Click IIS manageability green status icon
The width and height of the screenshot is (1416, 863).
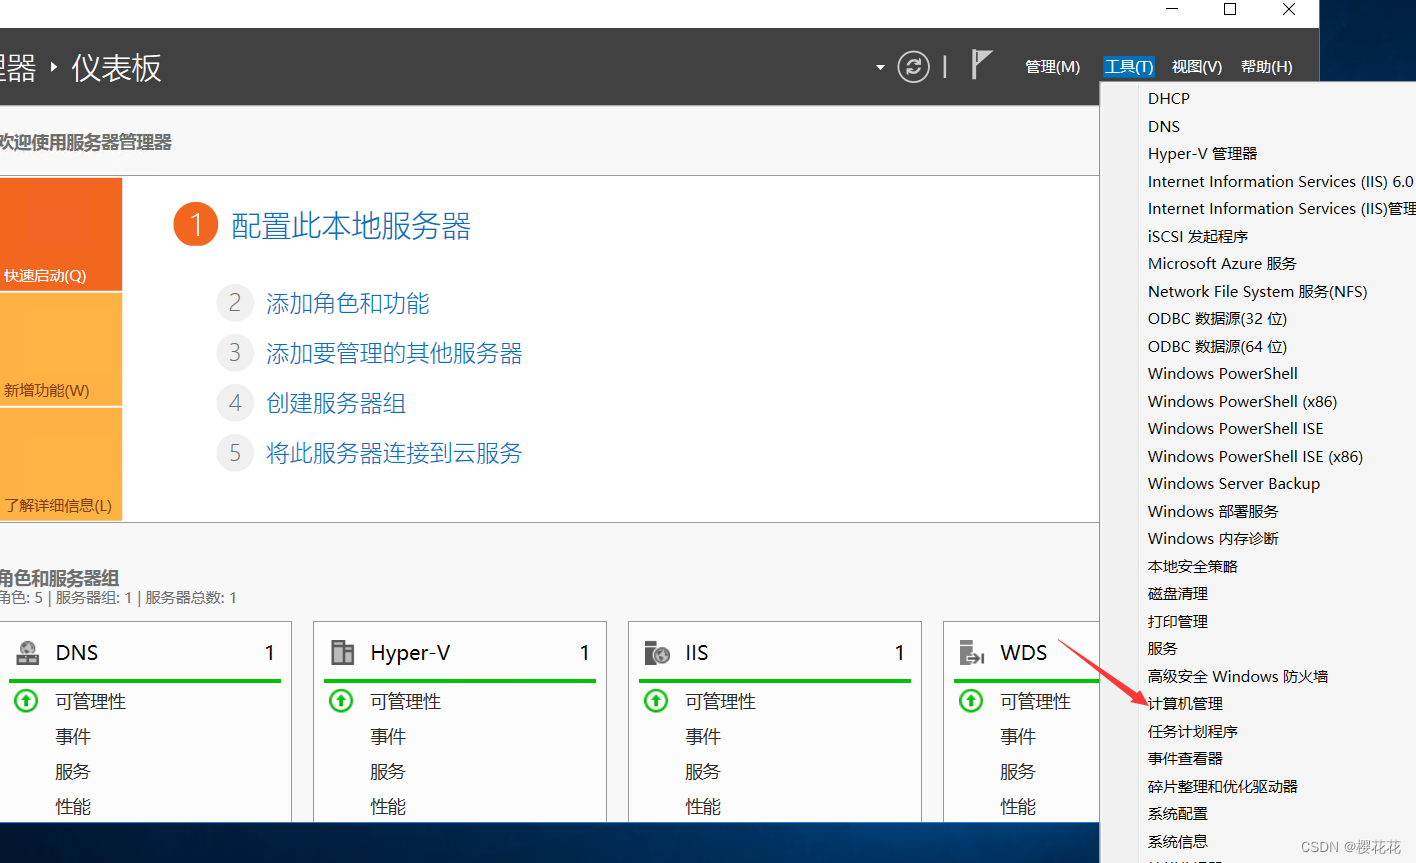tap(656, 701)
